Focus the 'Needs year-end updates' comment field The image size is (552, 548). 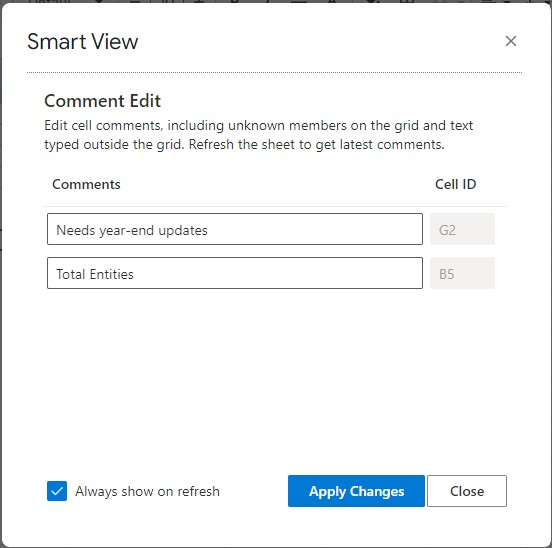pos(235,229)
